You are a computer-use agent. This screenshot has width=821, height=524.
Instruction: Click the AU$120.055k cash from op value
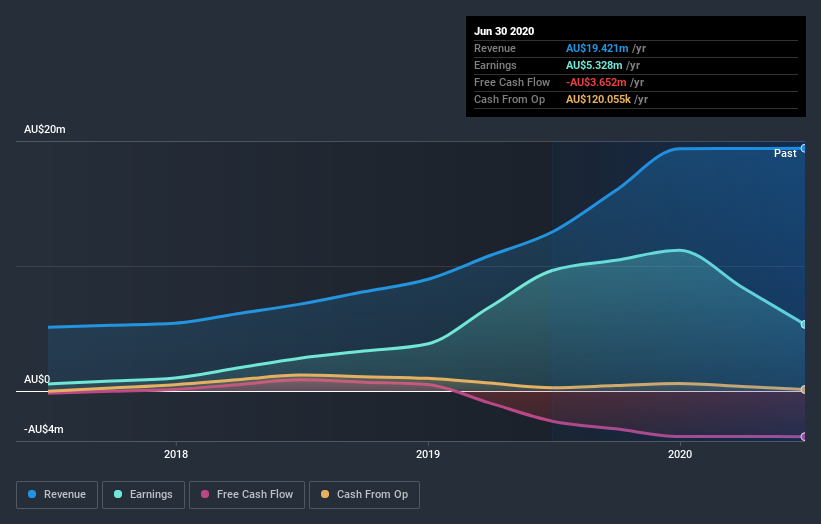pos(598,99)
